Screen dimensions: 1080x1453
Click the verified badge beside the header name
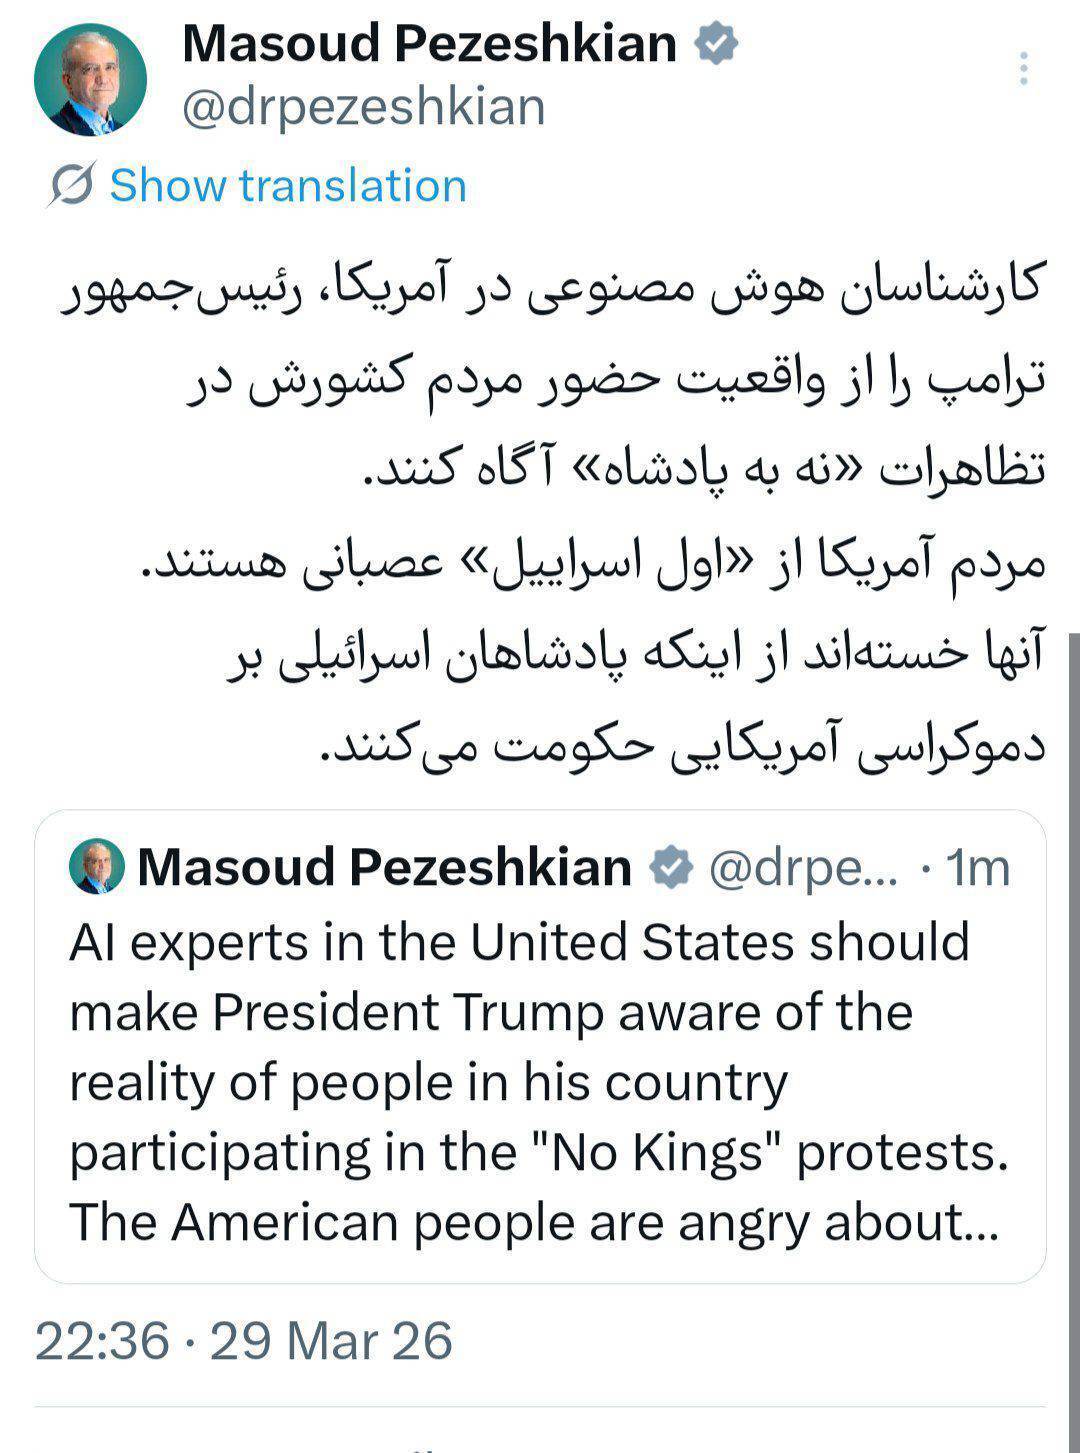coord(716,43)
